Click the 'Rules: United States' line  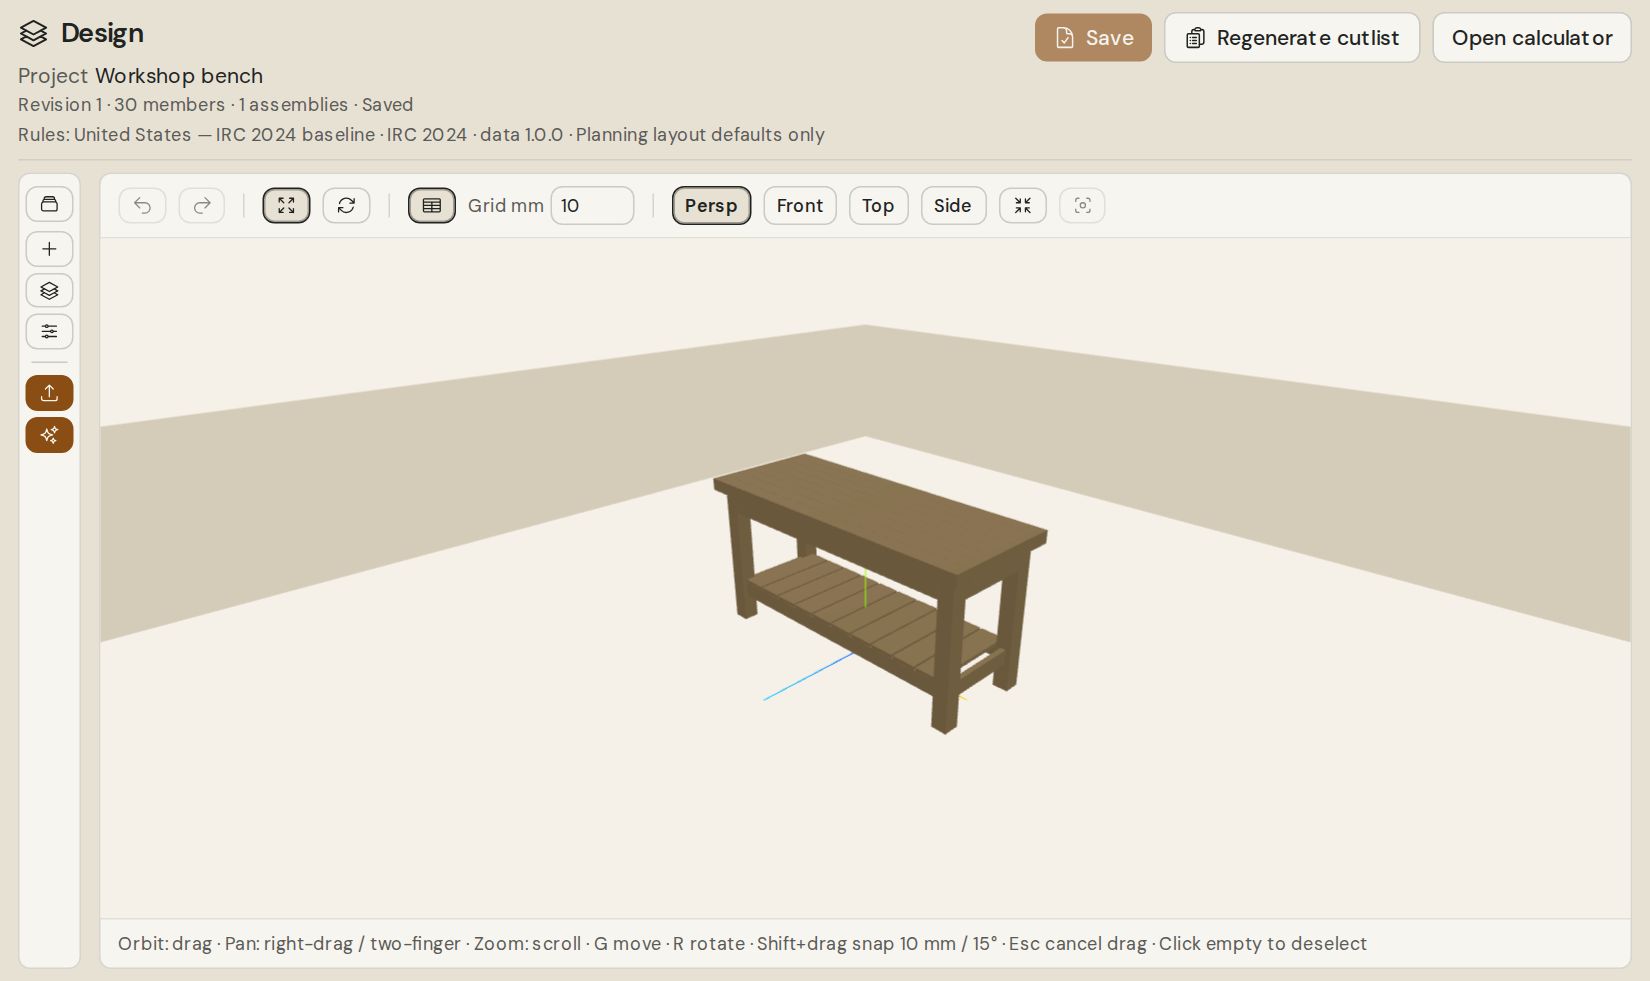[x=421, y=135]
